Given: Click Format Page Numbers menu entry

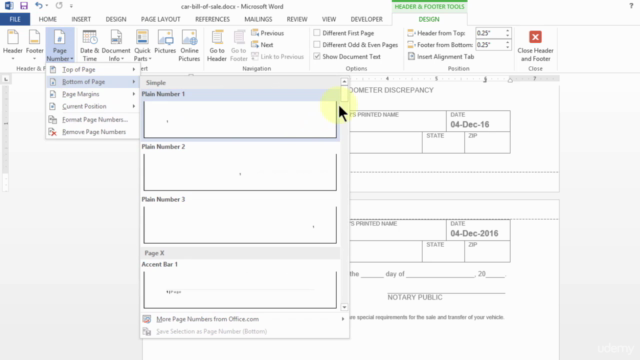Looking at the screenshot, I should click(x=92, y=120).
